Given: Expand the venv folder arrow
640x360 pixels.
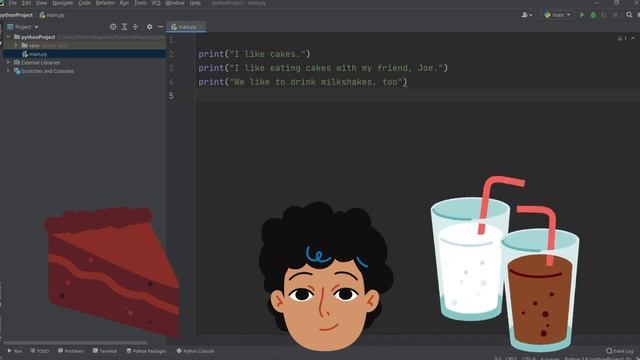Looking at the screenshot, I should (x=16, y=45).
